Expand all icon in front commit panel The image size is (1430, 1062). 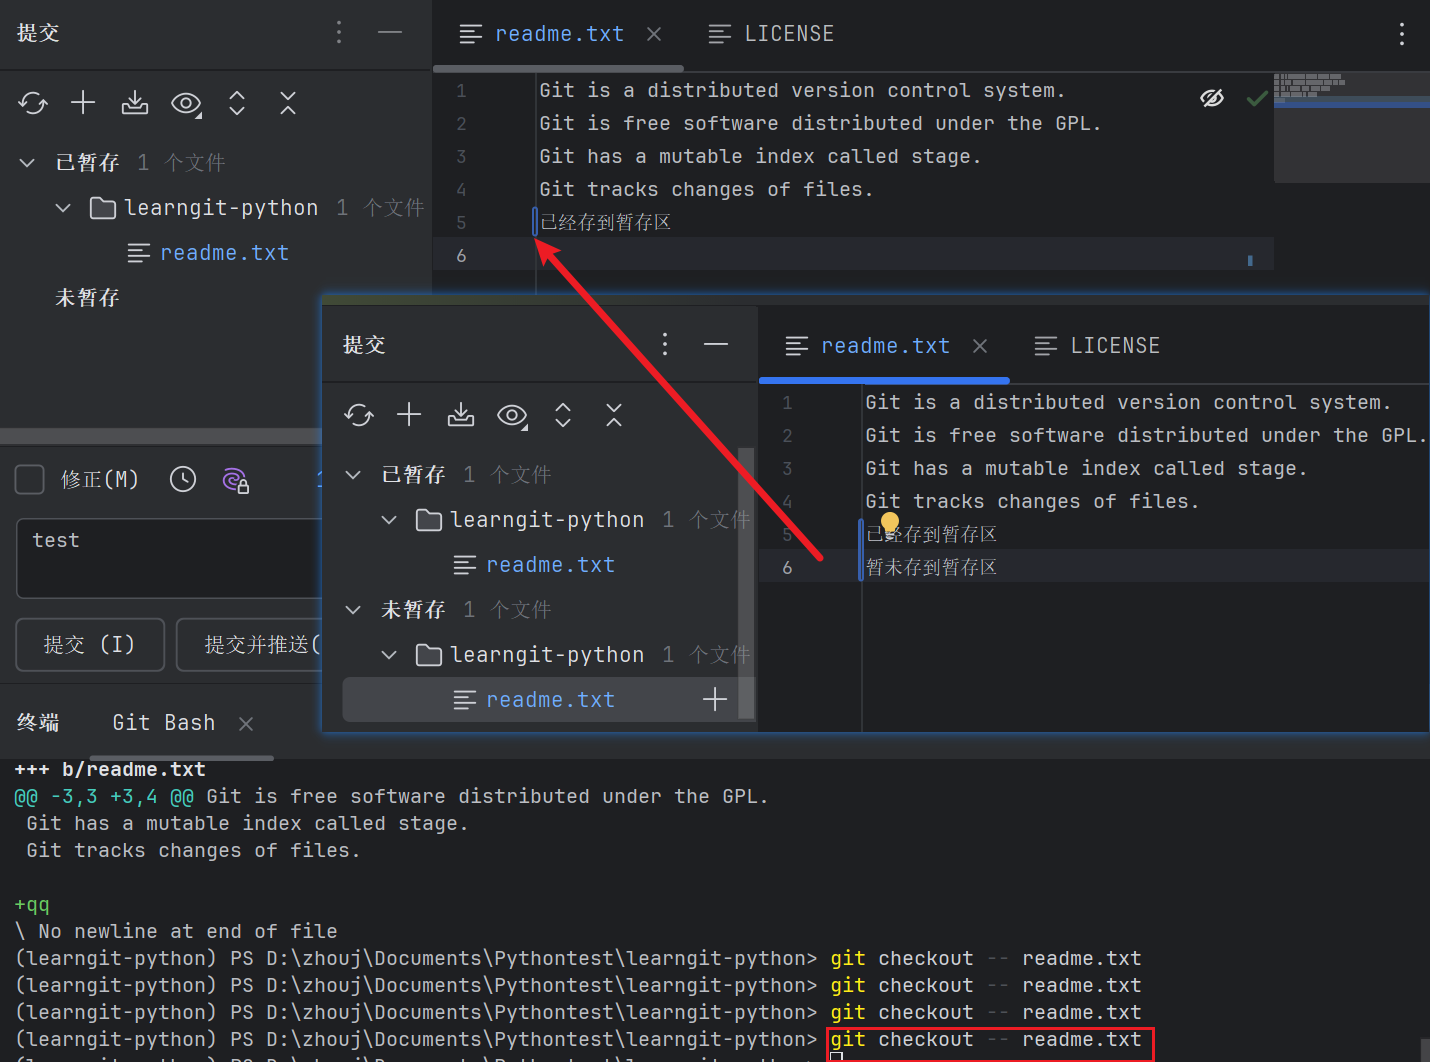coord(563,415)
